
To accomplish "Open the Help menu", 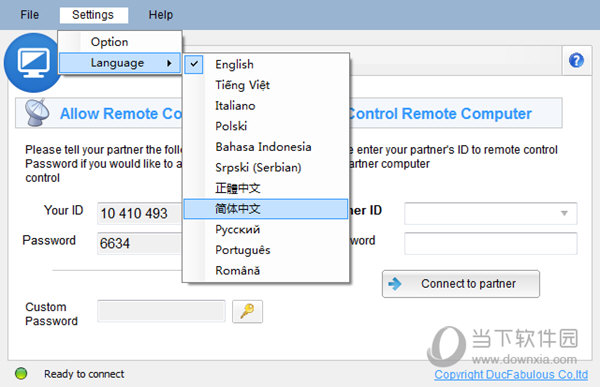I will 161,15.
